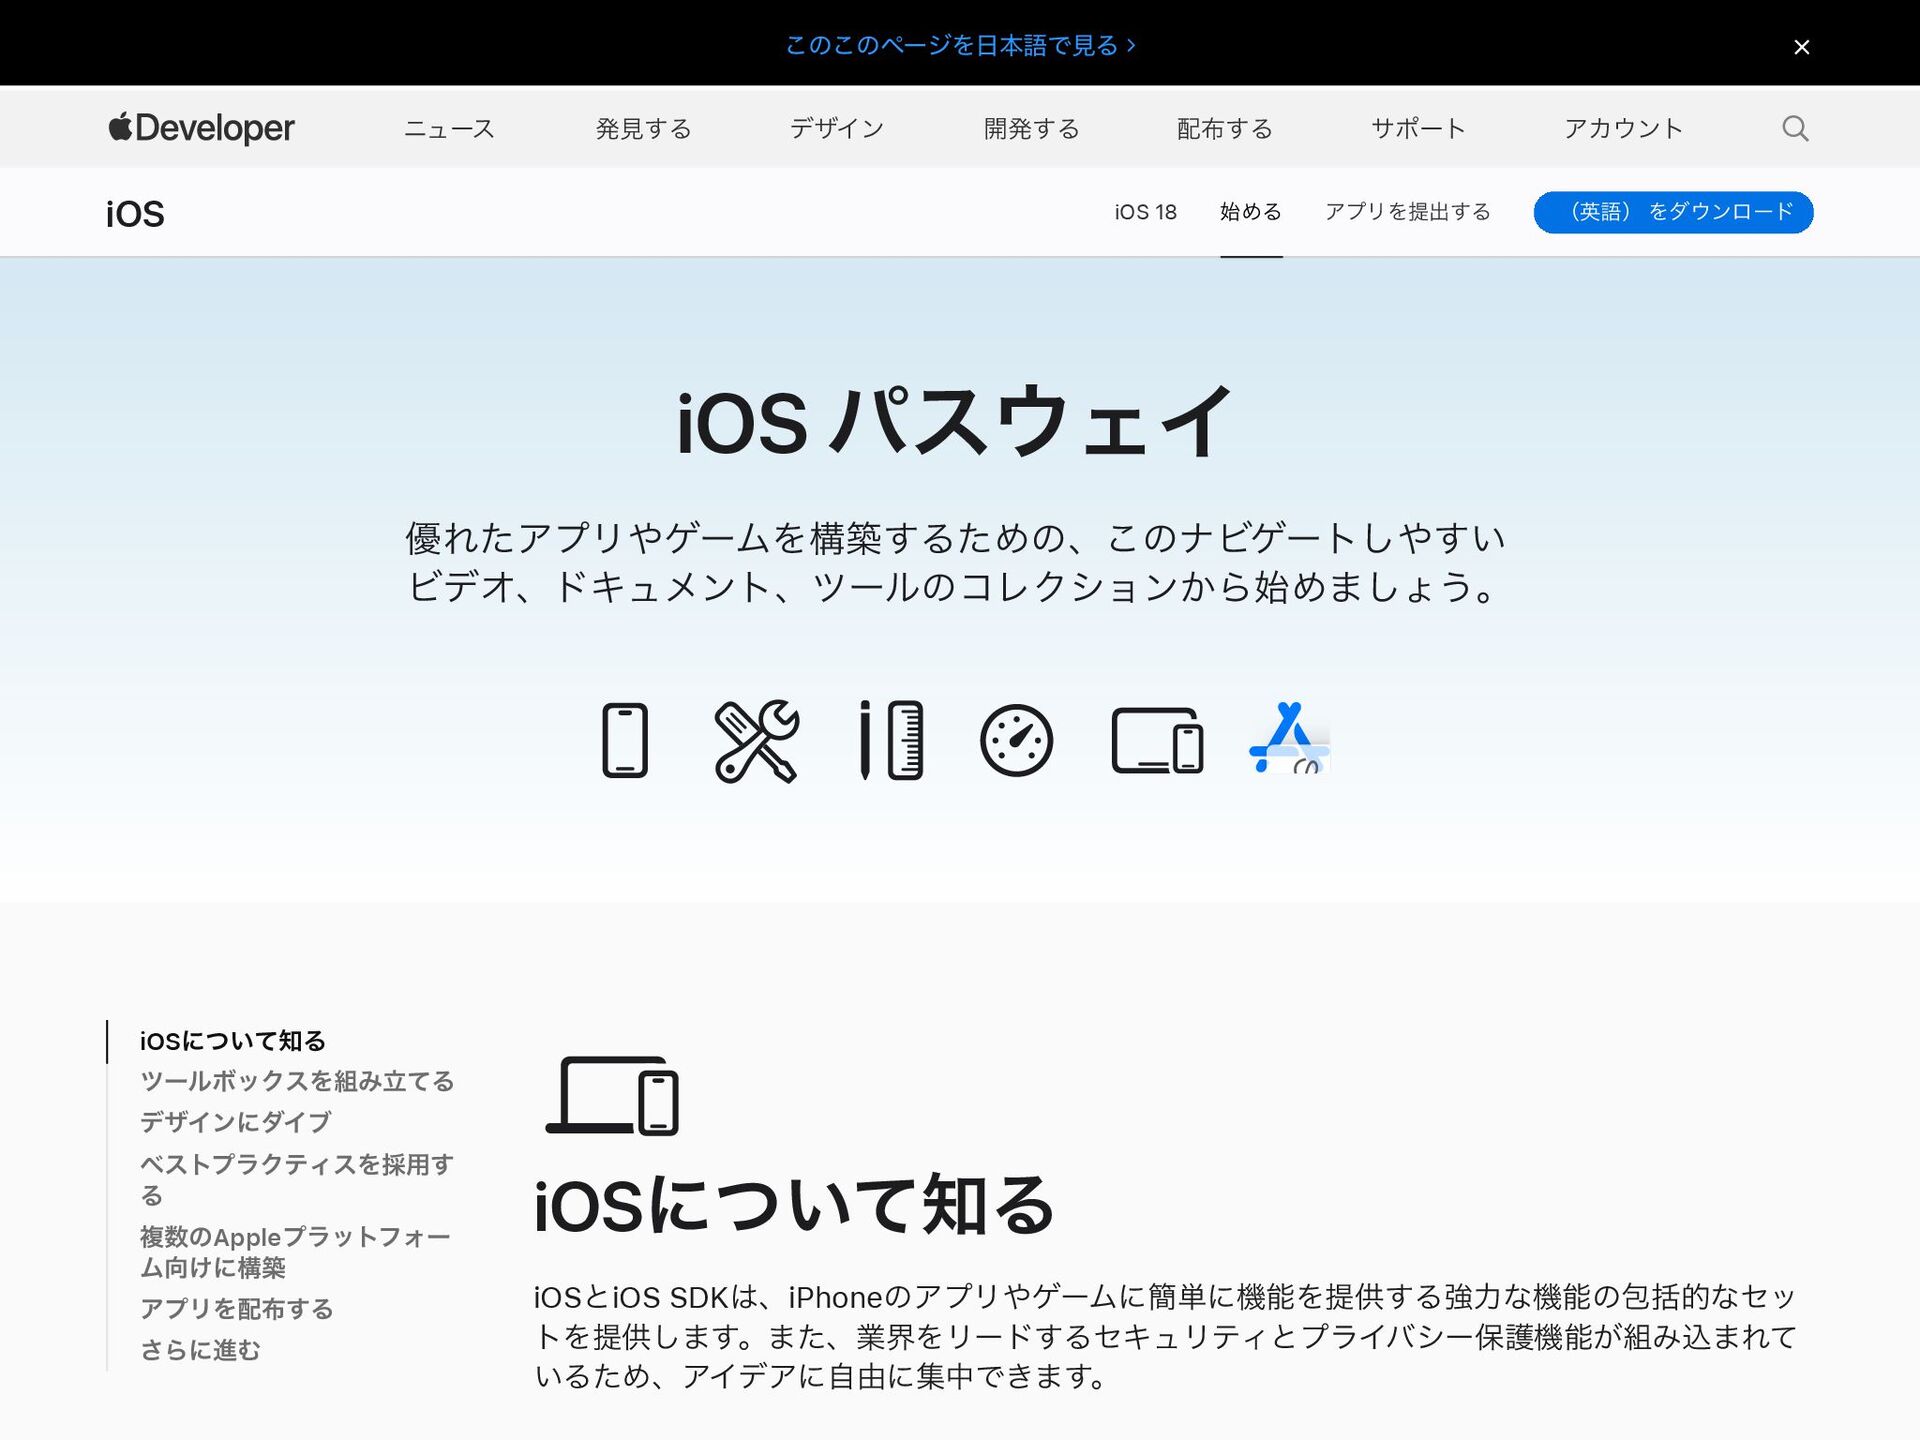Jump to デザインにダイブ section
This screenshot has height=1440, width=1920.
(x=235, y=1122)
